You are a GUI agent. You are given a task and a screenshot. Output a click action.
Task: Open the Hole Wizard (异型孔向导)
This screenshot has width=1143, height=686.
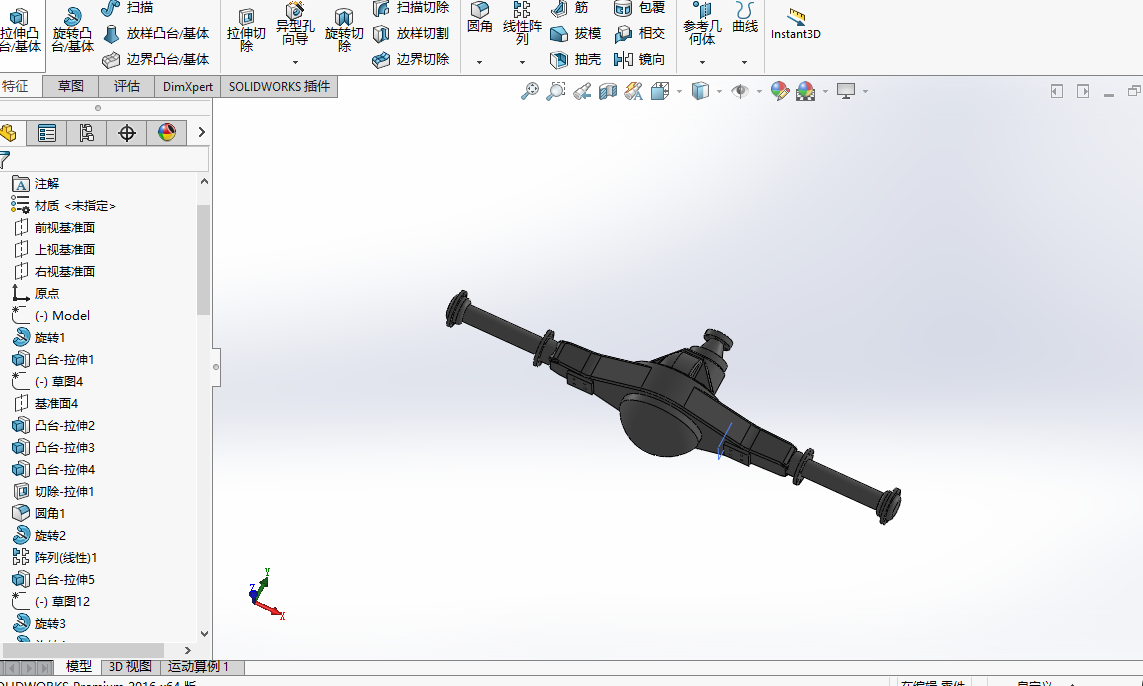point(295,24)
